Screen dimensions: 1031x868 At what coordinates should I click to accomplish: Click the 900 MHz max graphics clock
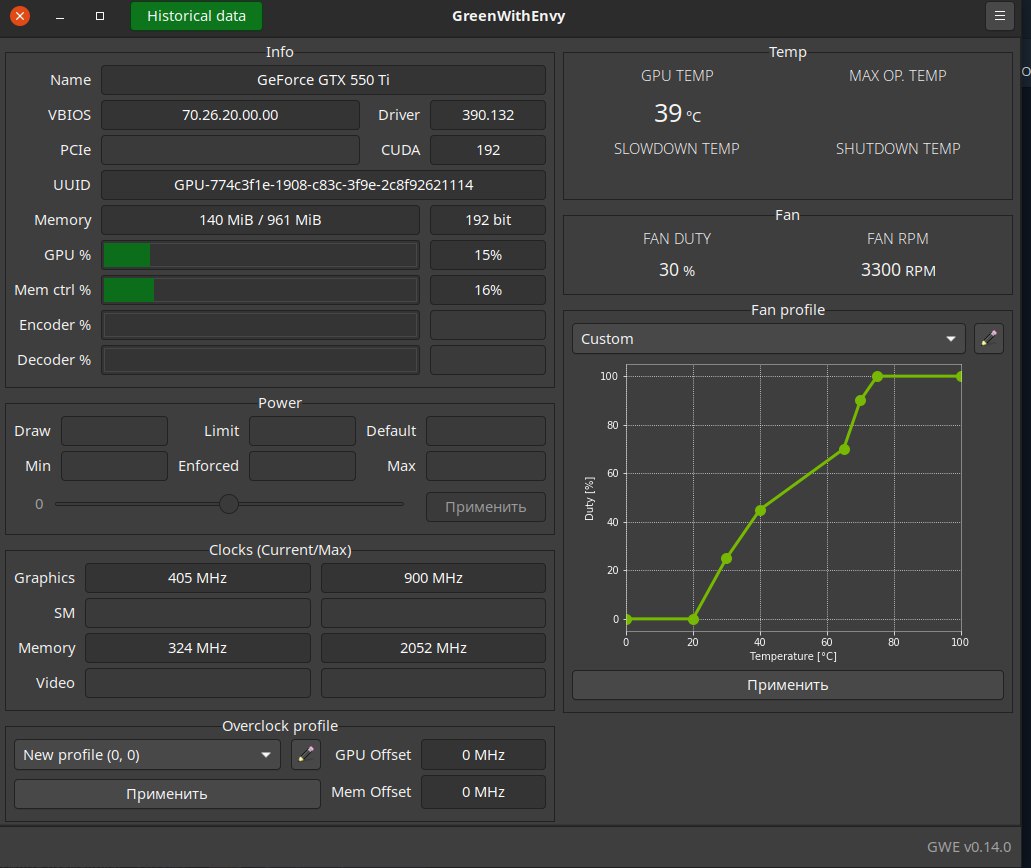click(x=433, y=578)
